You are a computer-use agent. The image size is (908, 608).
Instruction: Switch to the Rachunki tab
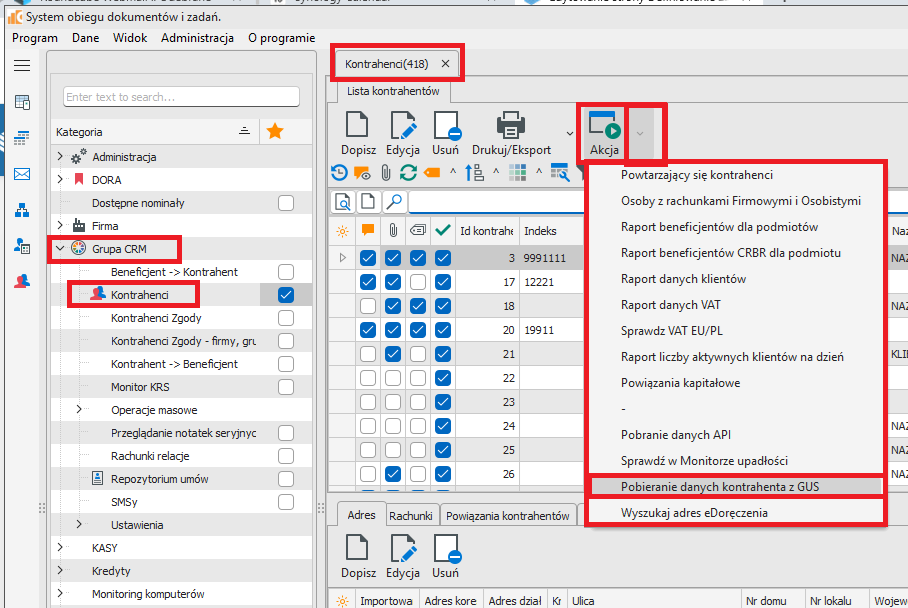coord(410,515)
